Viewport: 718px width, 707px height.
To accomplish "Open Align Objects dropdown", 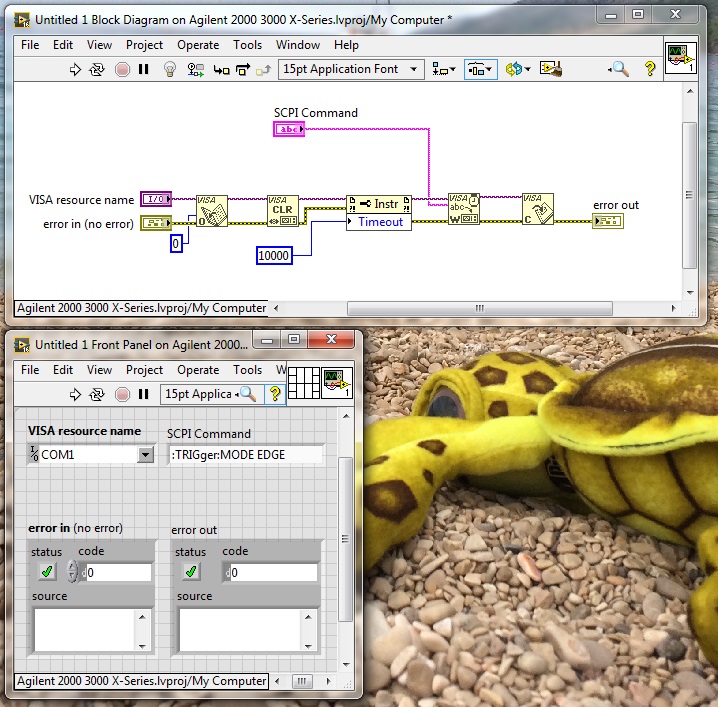I will coord(444,70).
